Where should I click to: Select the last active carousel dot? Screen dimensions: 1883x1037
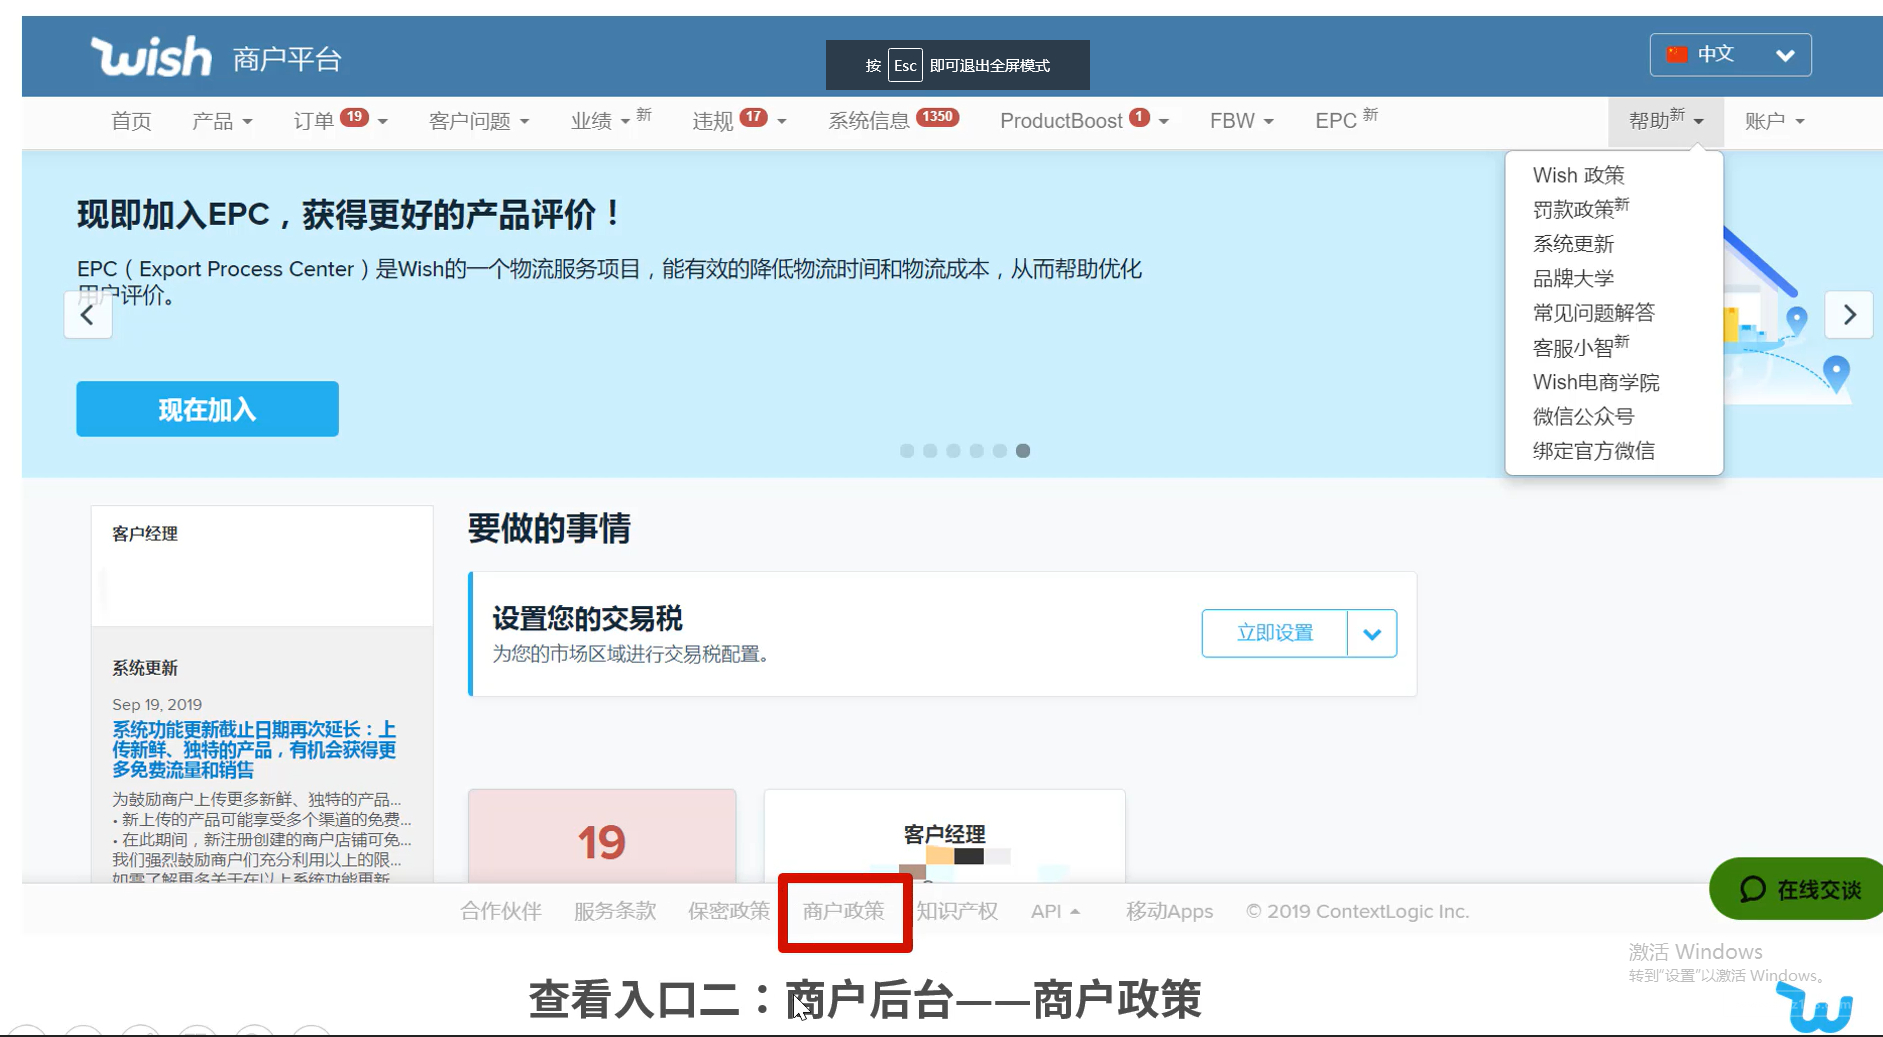[x=1023, y=451]
